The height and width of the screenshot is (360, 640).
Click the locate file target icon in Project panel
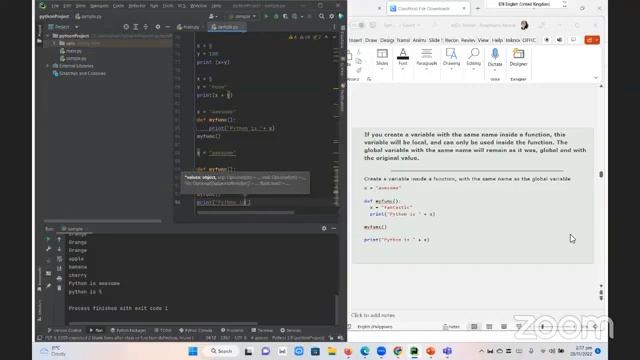click(126, 27)
